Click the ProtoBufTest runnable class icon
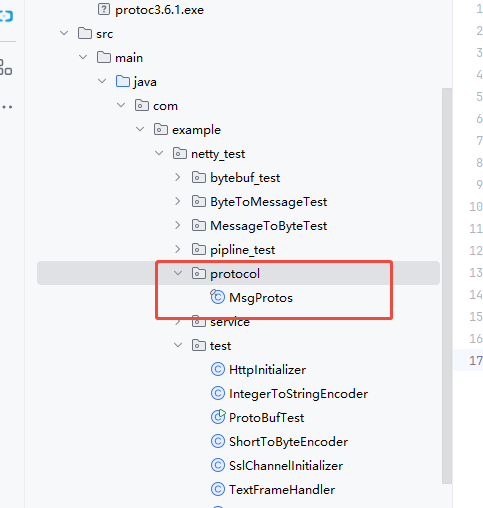Screen dimensions: 483x508 [x=218, y=417]
